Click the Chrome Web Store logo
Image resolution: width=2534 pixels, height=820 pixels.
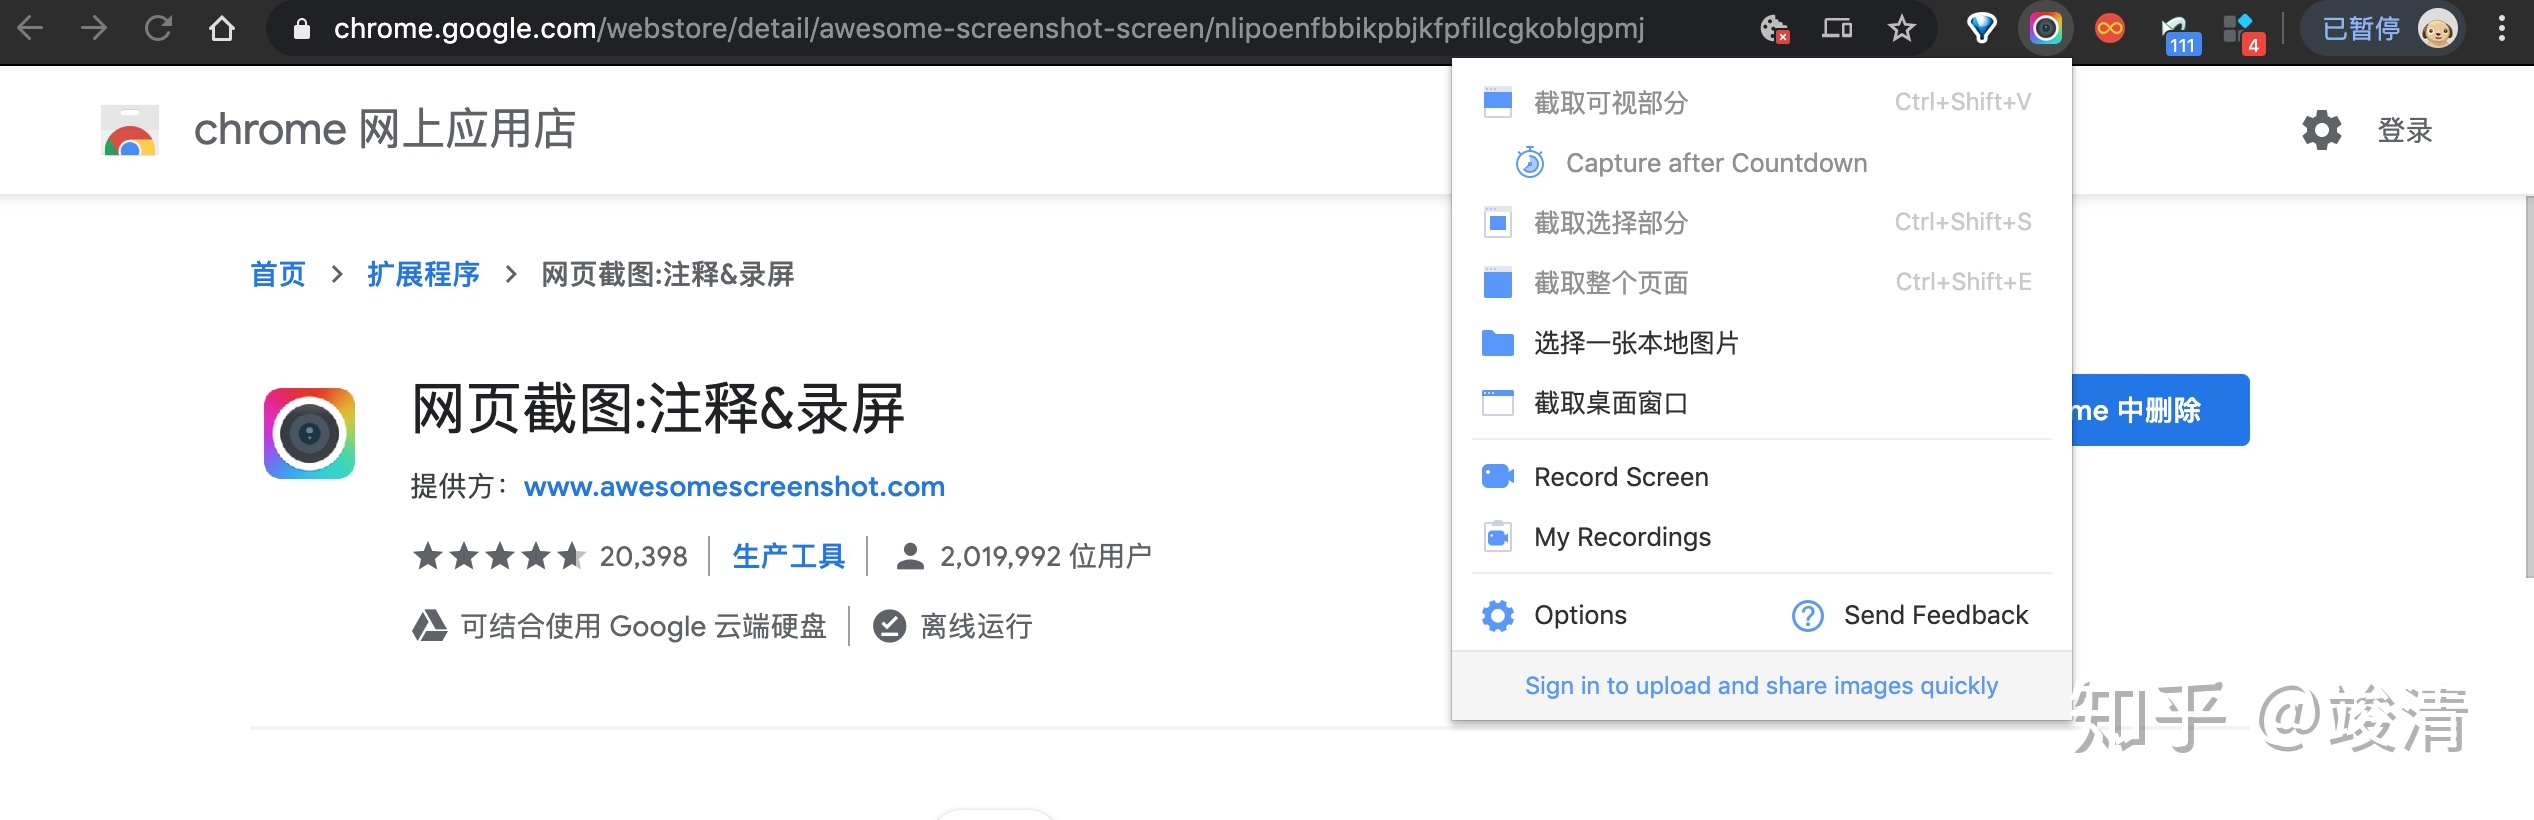click(x=130, y=130)
